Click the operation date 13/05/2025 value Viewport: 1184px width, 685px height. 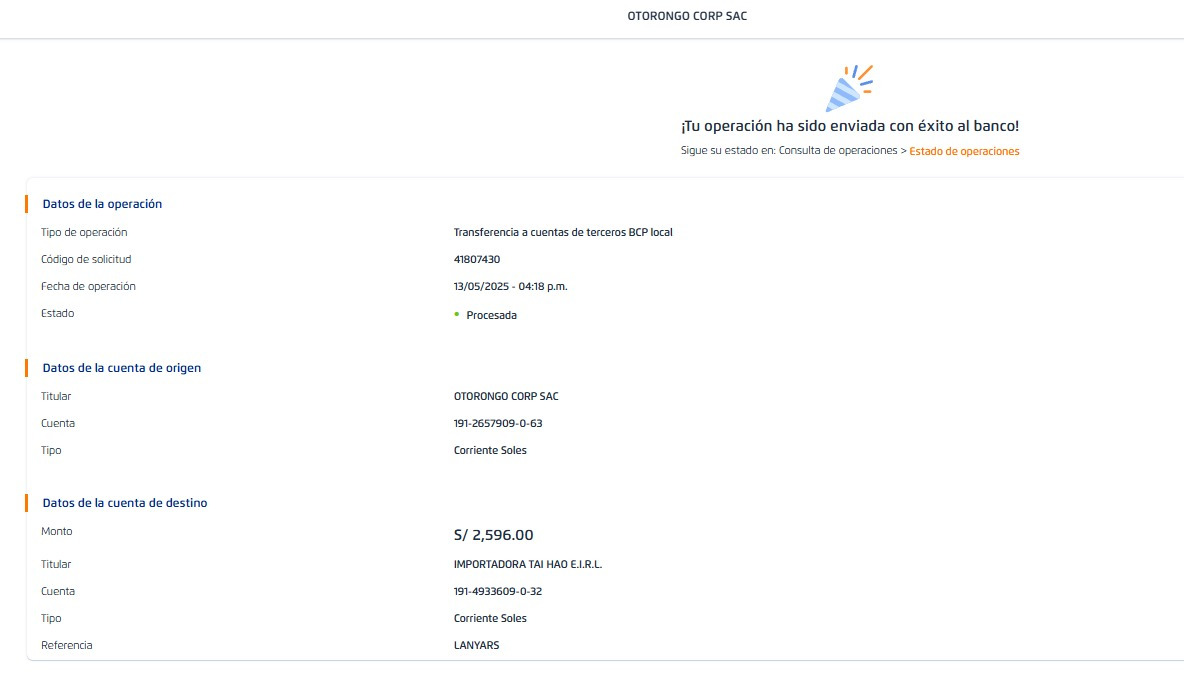coord(510,286)
